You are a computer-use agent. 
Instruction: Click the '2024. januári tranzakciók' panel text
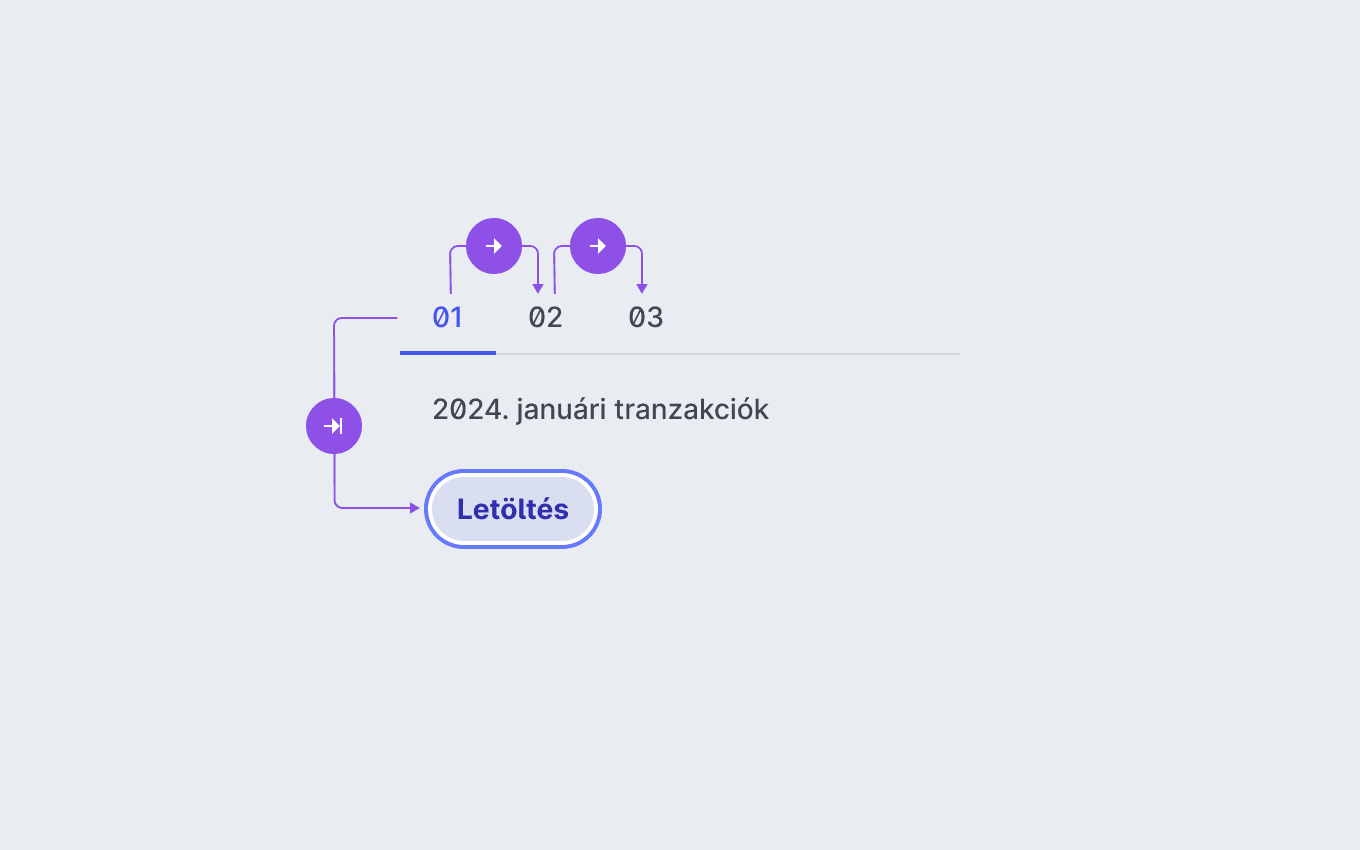601,410
